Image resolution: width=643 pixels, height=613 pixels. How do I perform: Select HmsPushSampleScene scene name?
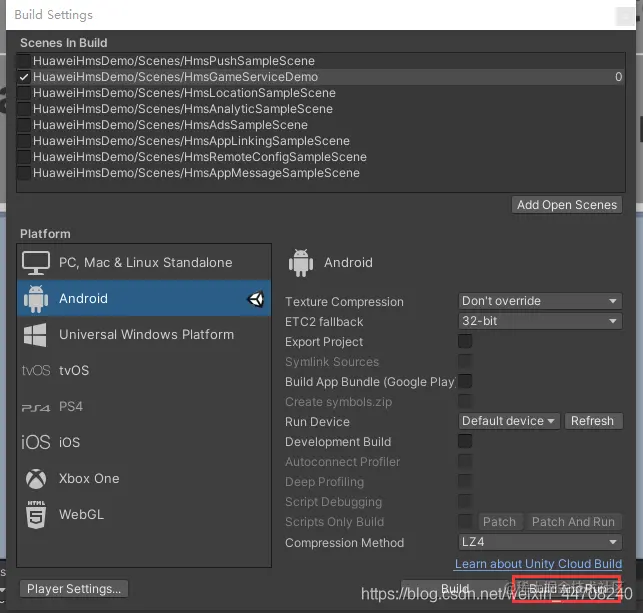(x=174, y=61)
